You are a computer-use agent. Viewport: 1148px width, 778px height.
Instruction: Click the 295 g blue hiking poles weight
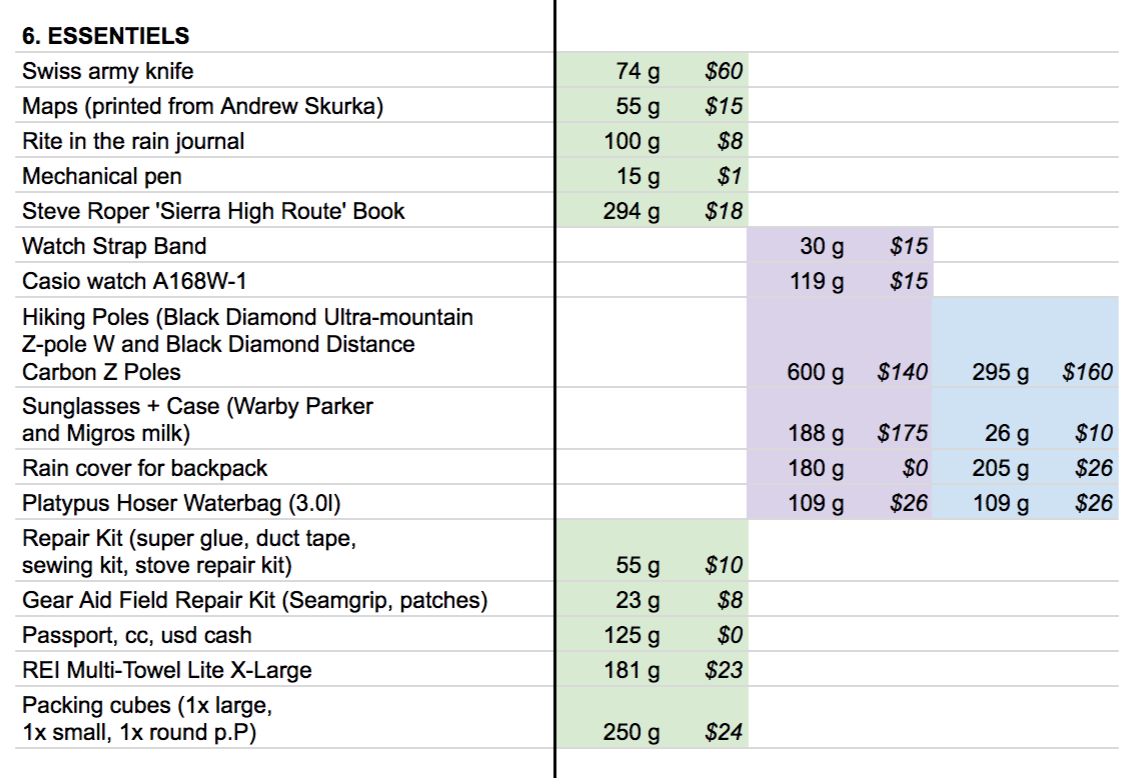1000,372
